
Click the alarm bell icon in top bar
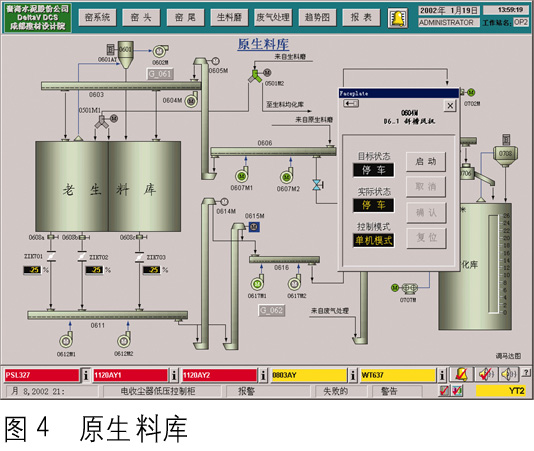(398, 18)
